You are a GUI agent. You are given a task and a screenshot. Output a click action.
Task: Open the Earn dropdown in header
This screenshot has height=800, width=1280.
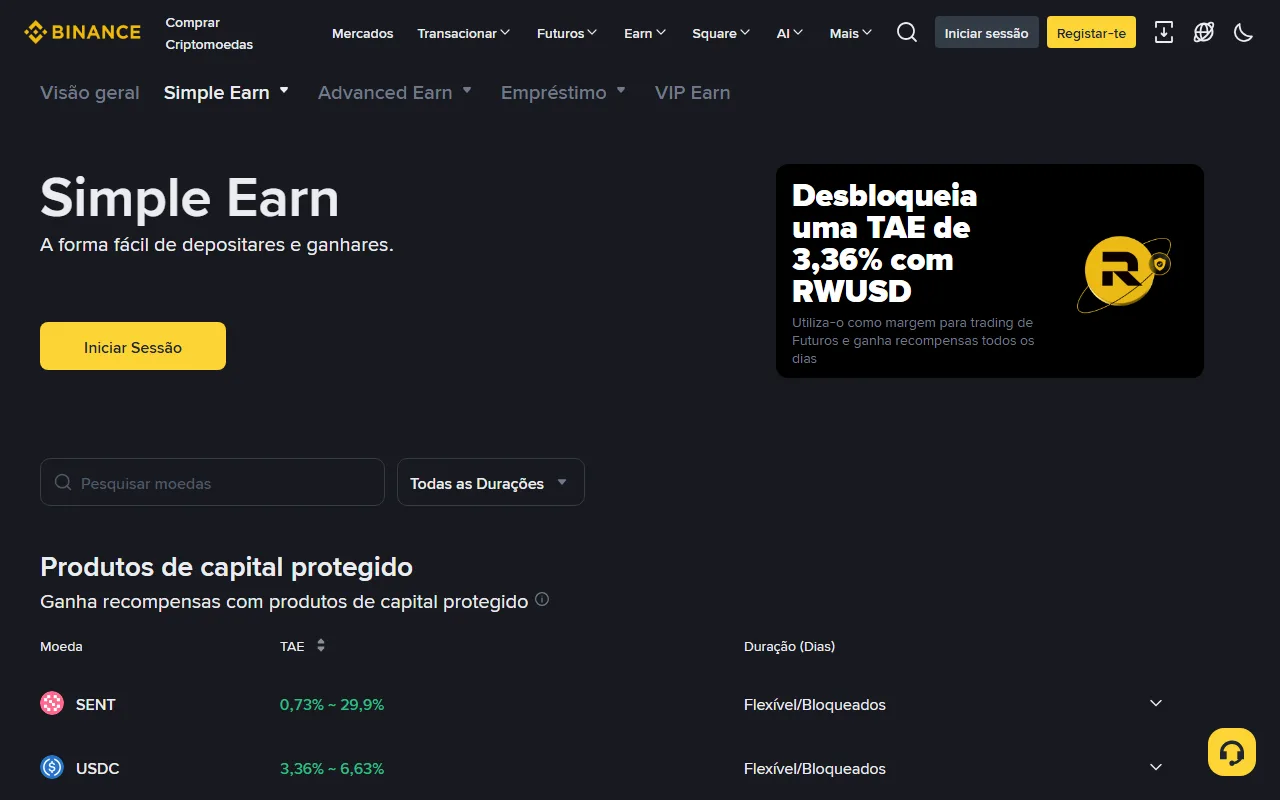[x=645, y=33]
